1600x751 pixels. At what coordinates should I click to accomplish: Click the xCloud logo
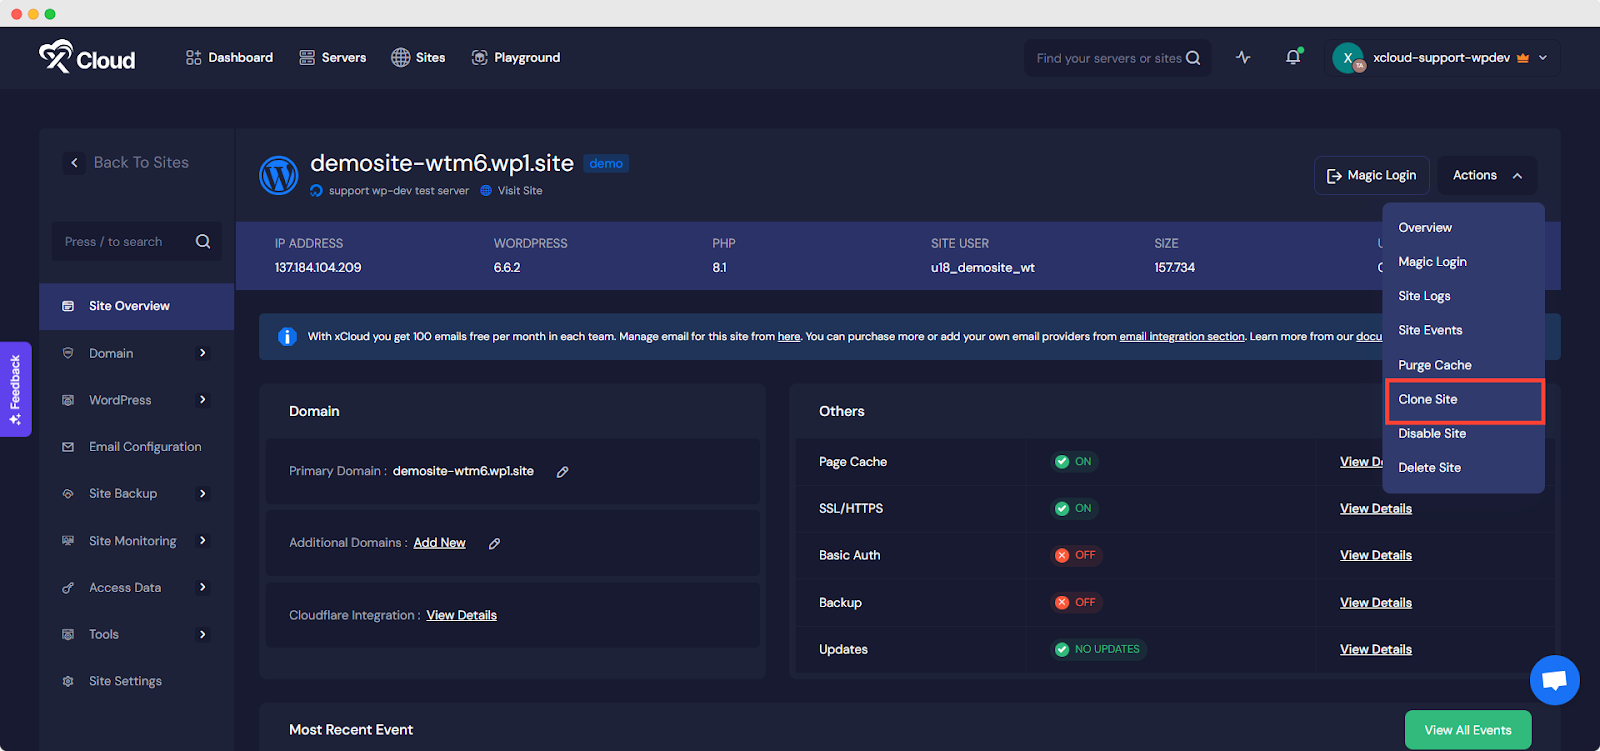(x=87, y=58)
